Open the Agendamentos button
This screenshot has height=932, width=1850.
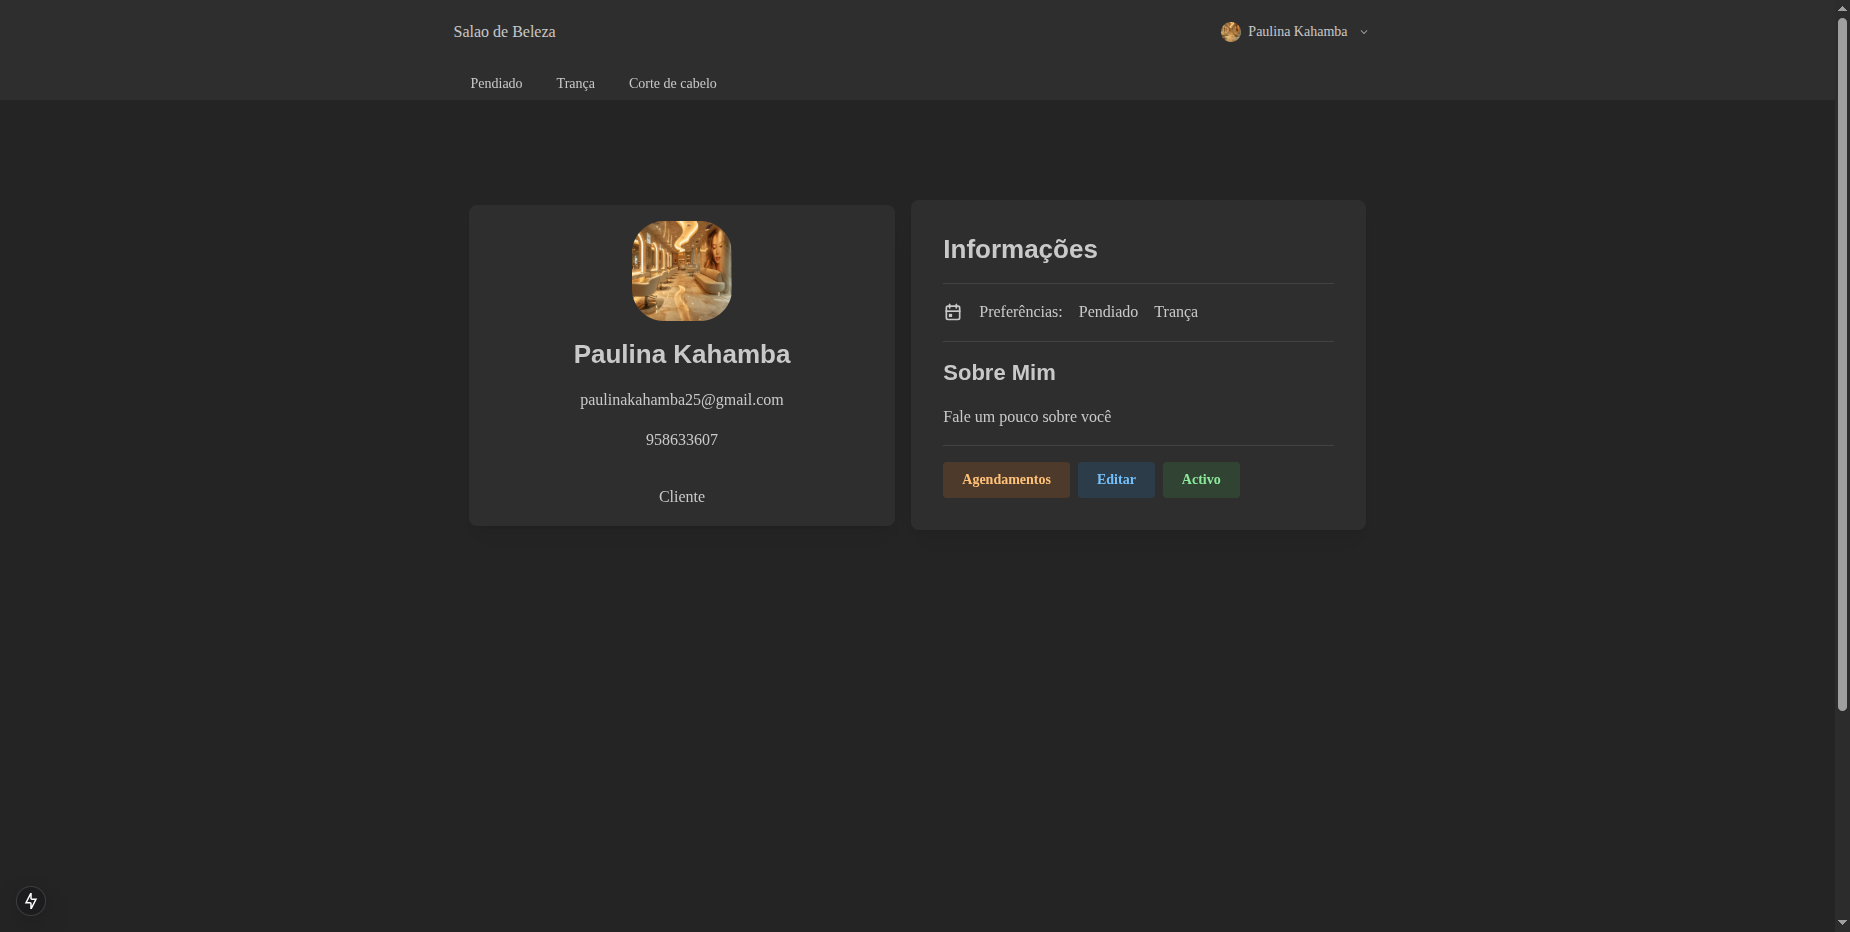[1005, 480]
